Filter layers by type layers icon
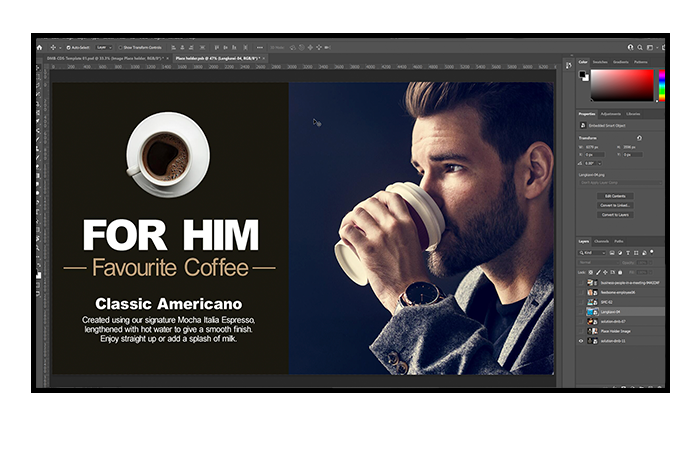 coord(628,253)
